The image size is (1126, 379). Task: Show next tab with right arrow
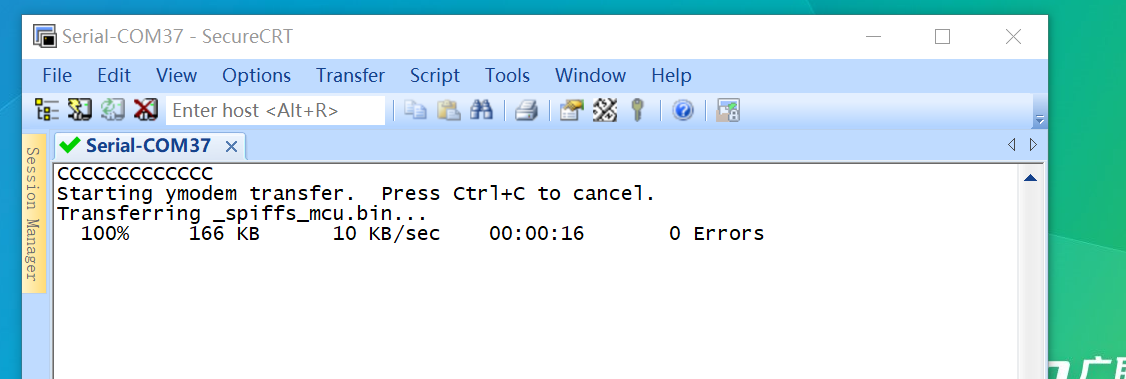point(1033,145)
